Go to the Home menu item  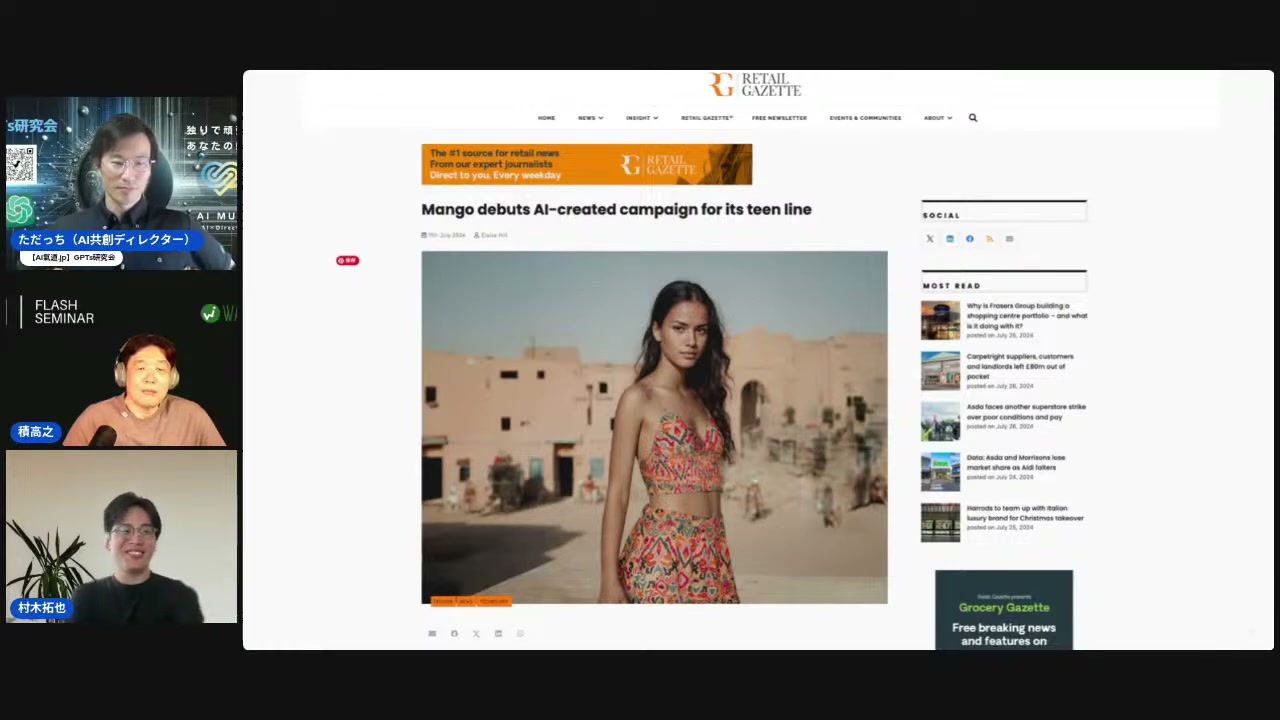coord(546,118)
